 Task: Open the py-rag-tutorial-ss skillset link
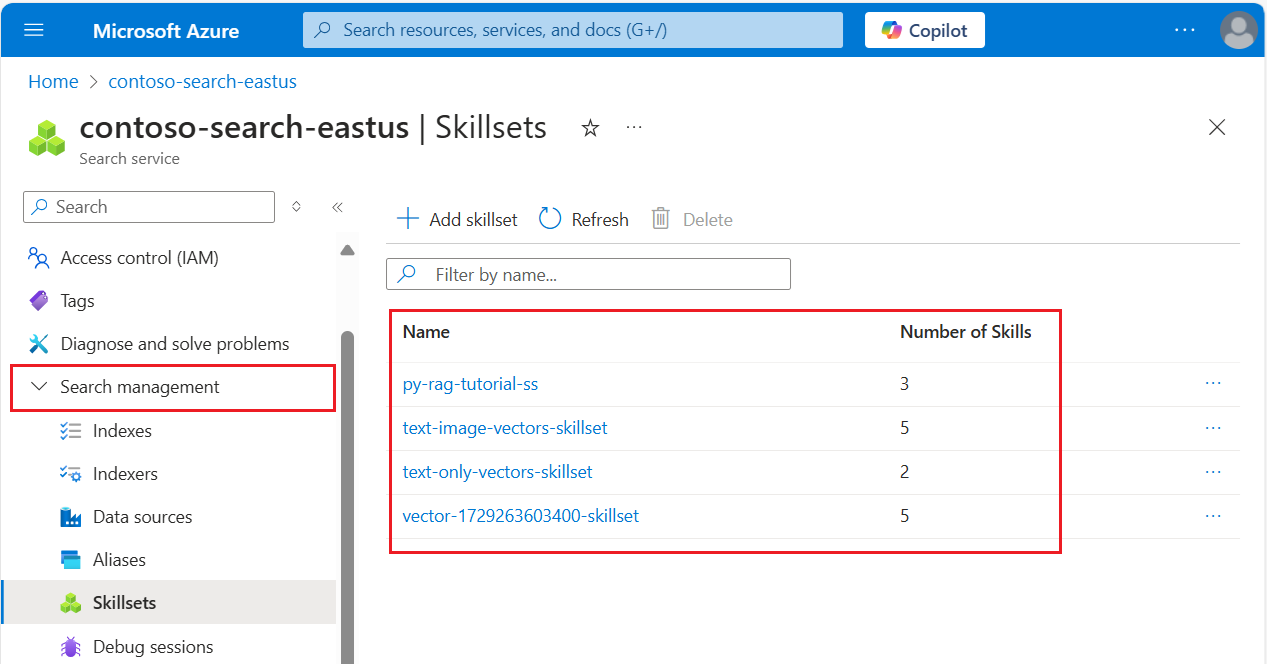(470, 384)
